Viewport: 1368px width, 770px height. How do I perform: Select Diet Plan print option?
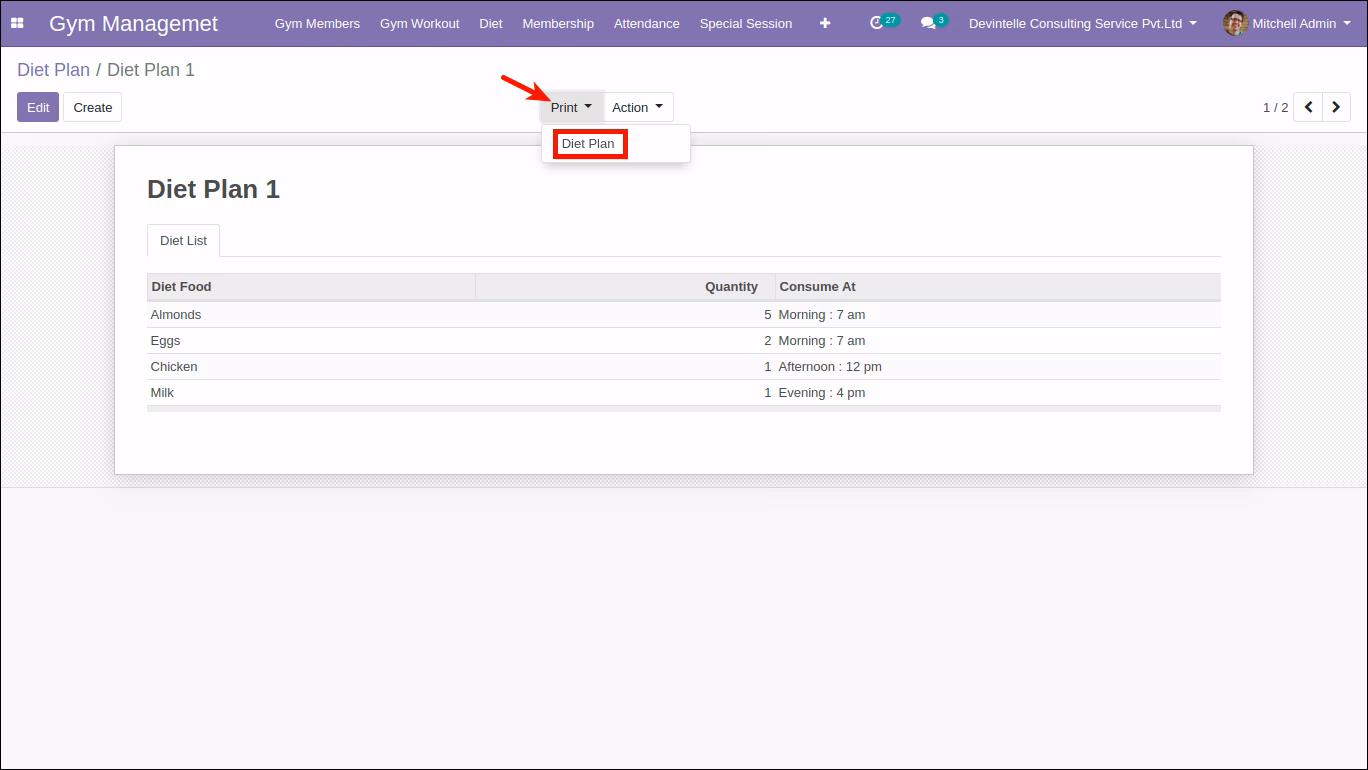click(588, 143)
